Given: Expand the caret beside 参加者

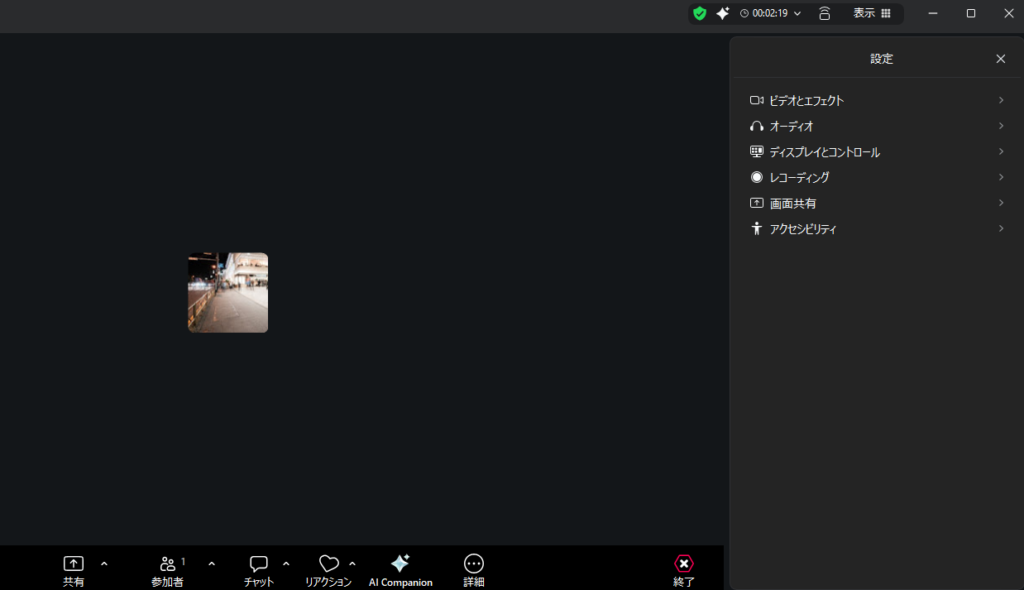Looking at the screenshot, I should 211,564.
